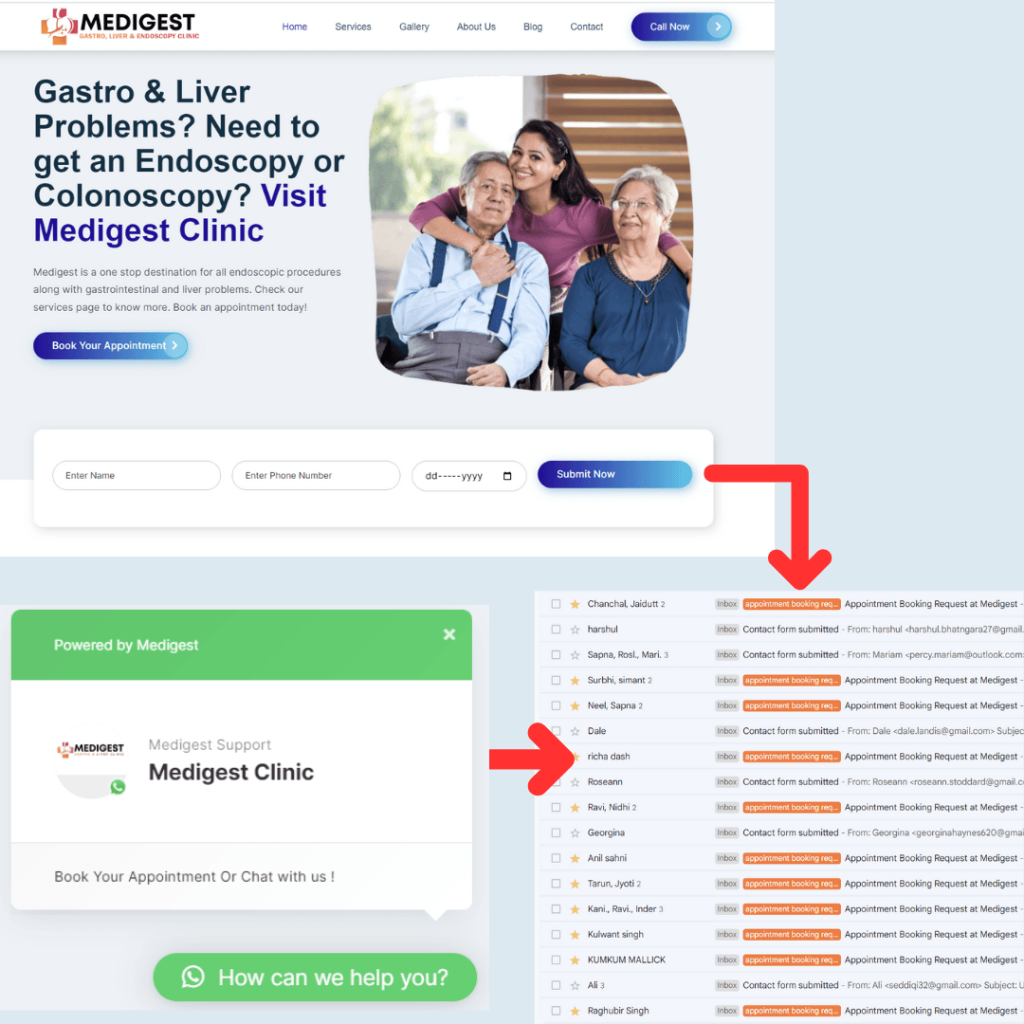Image resolution: width=1024 pixels, height=1024 pixels.
Task: Check the Surbhi, simant email checkbox
Action: (x=556, y=680)
